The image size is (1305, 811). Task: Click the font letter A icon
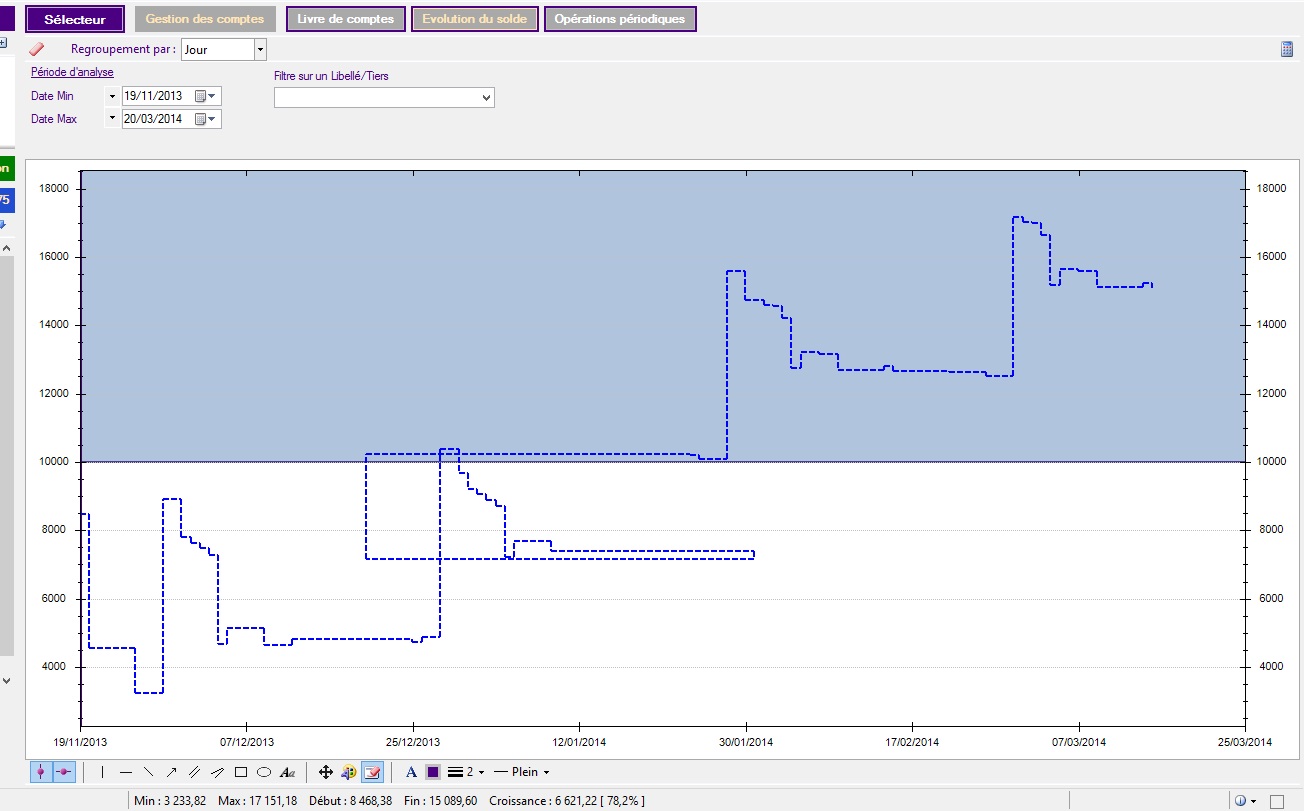411,772
